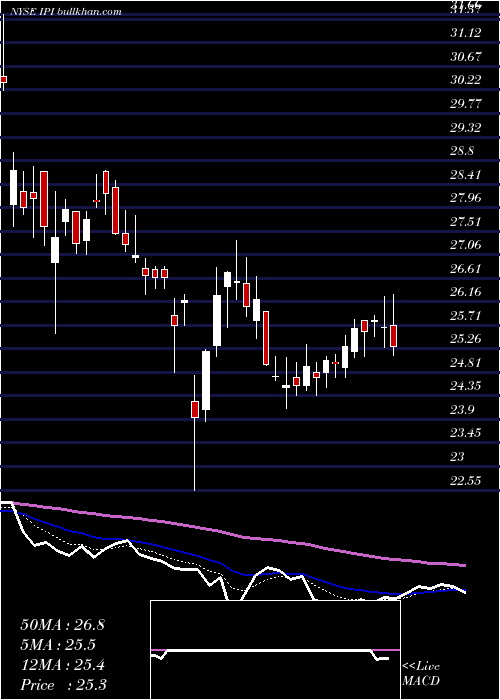Click the 27.06 price axis label
The height and width of the screenshot is (700, 500).
[x=466, y=245]
